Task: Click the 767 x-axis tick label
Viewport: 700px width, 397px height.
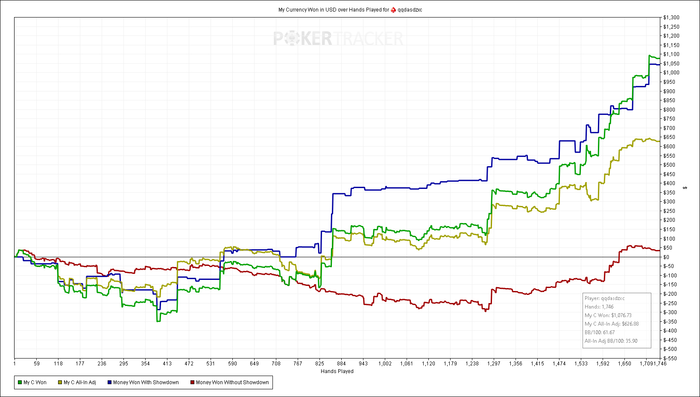Action: click(x=298, y=364)
